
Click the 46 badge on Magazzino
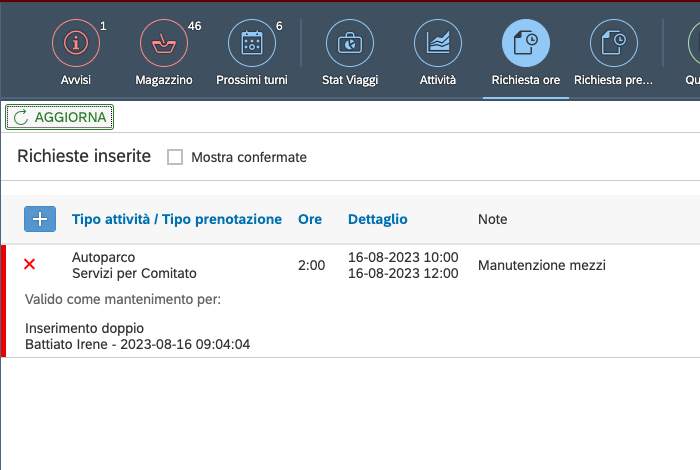[x=194, y=25]
